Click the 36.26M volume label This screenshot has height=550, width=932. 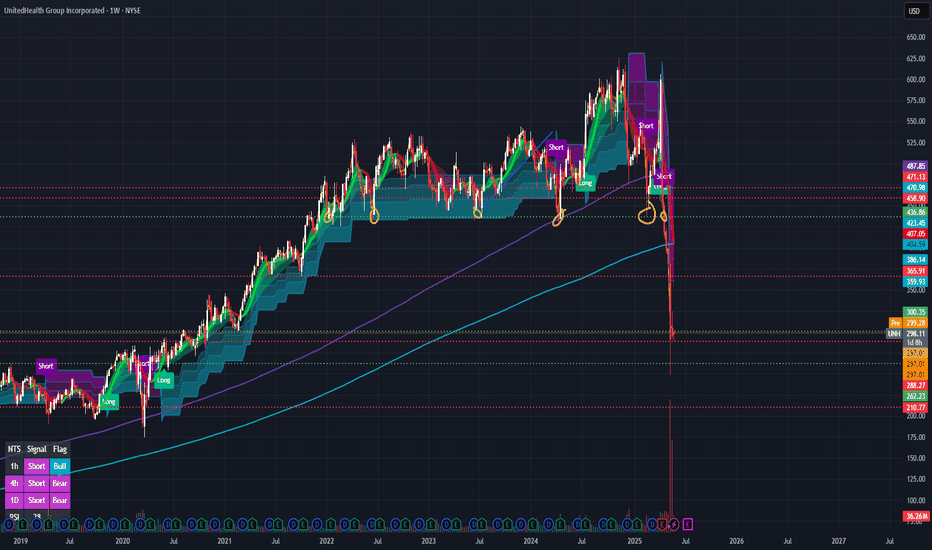(x=915, y=516)
